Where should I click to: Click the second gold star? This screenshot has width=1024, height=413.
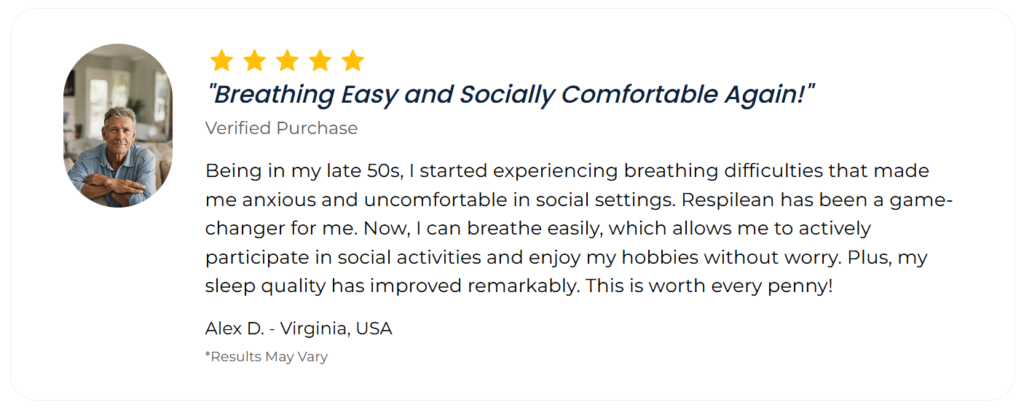[x=254, y=60]
